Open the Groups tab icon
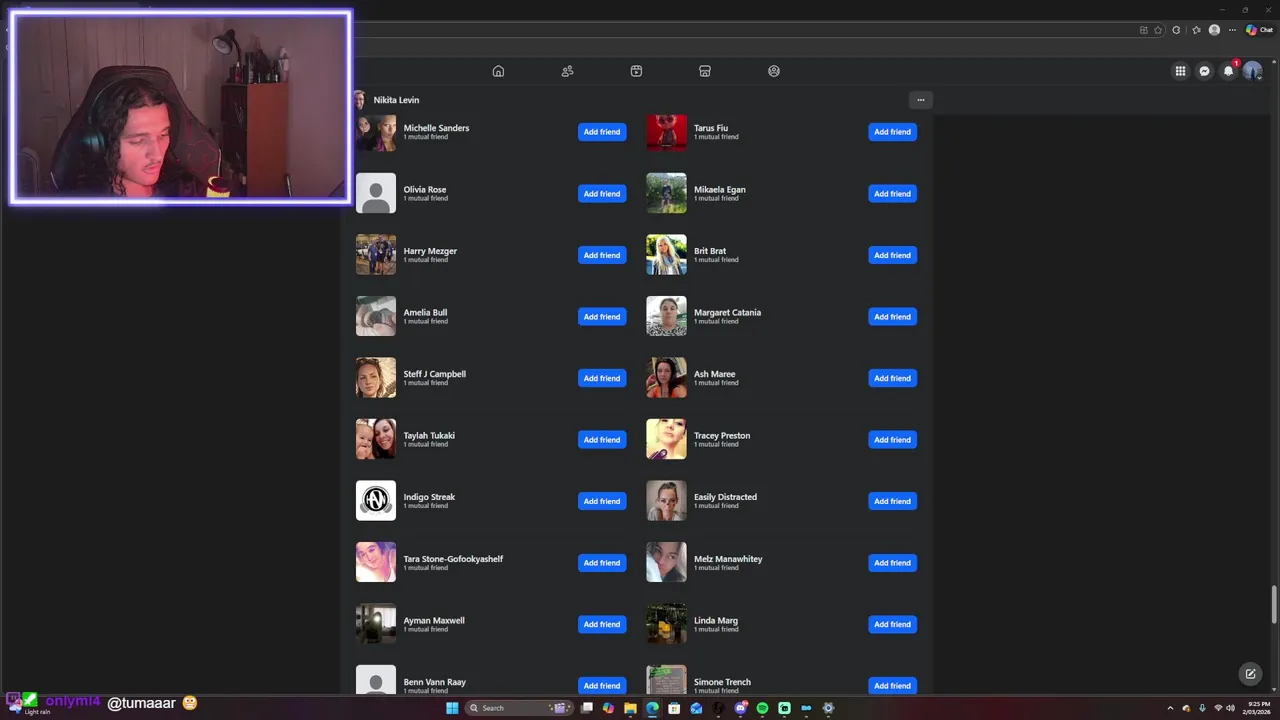Image resolution: width=1280 pixels, height=720 pixels. pos(774,71)
